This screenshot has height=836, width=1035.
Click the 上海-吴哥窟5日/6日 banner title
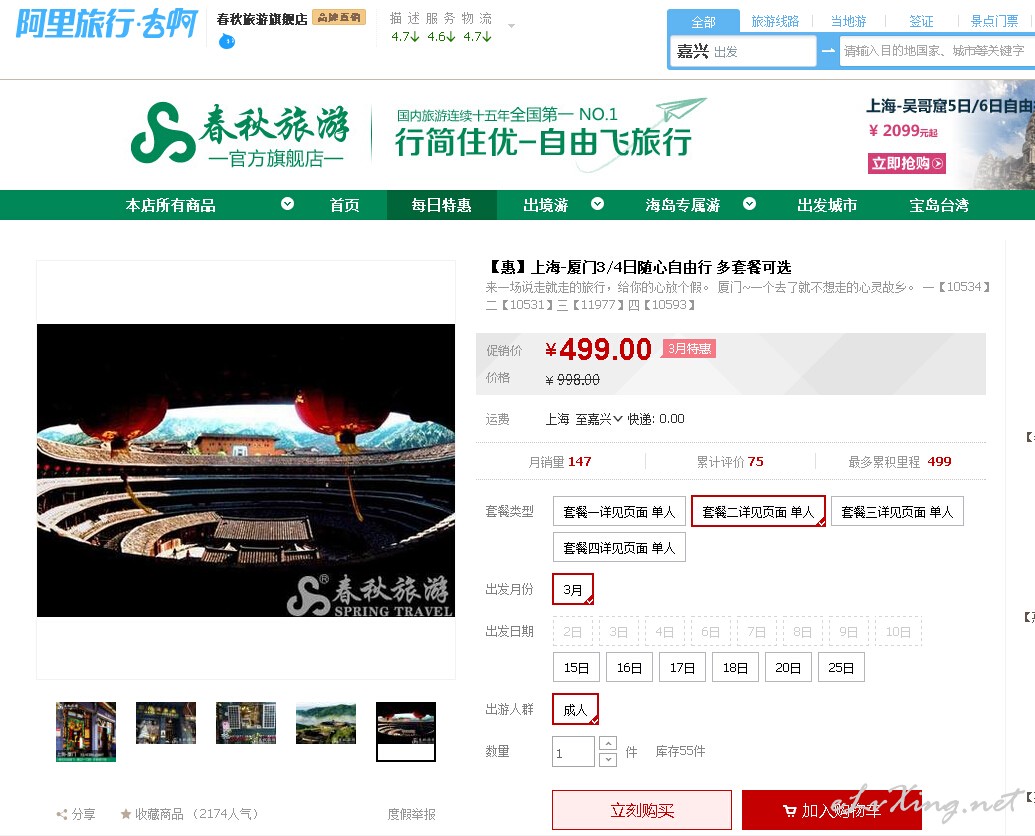coord(951,106)
